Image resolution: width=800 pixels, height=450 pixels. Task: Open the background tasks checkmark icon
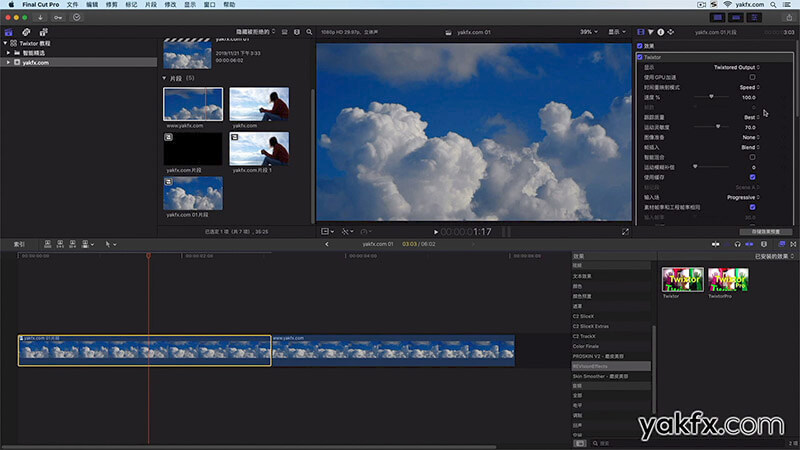tap(77, 17)
